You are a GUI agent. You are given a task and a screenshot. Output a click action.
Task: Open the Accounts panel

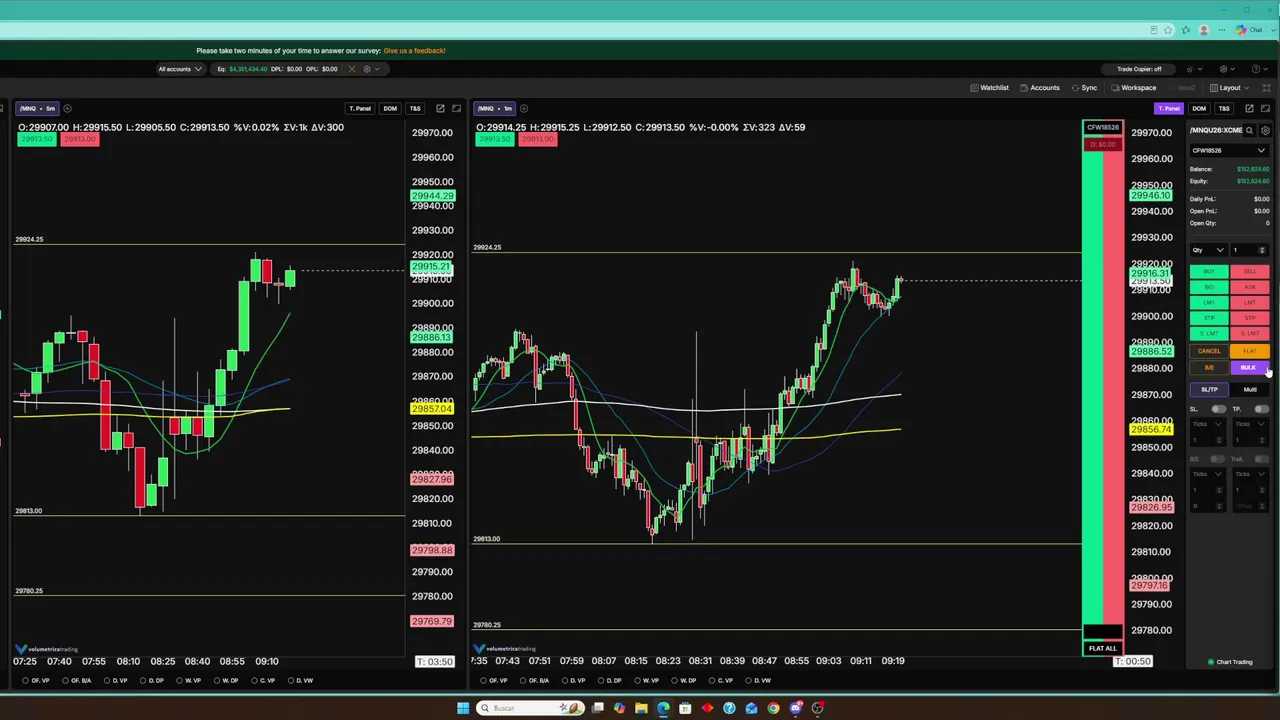(1040, 88)
